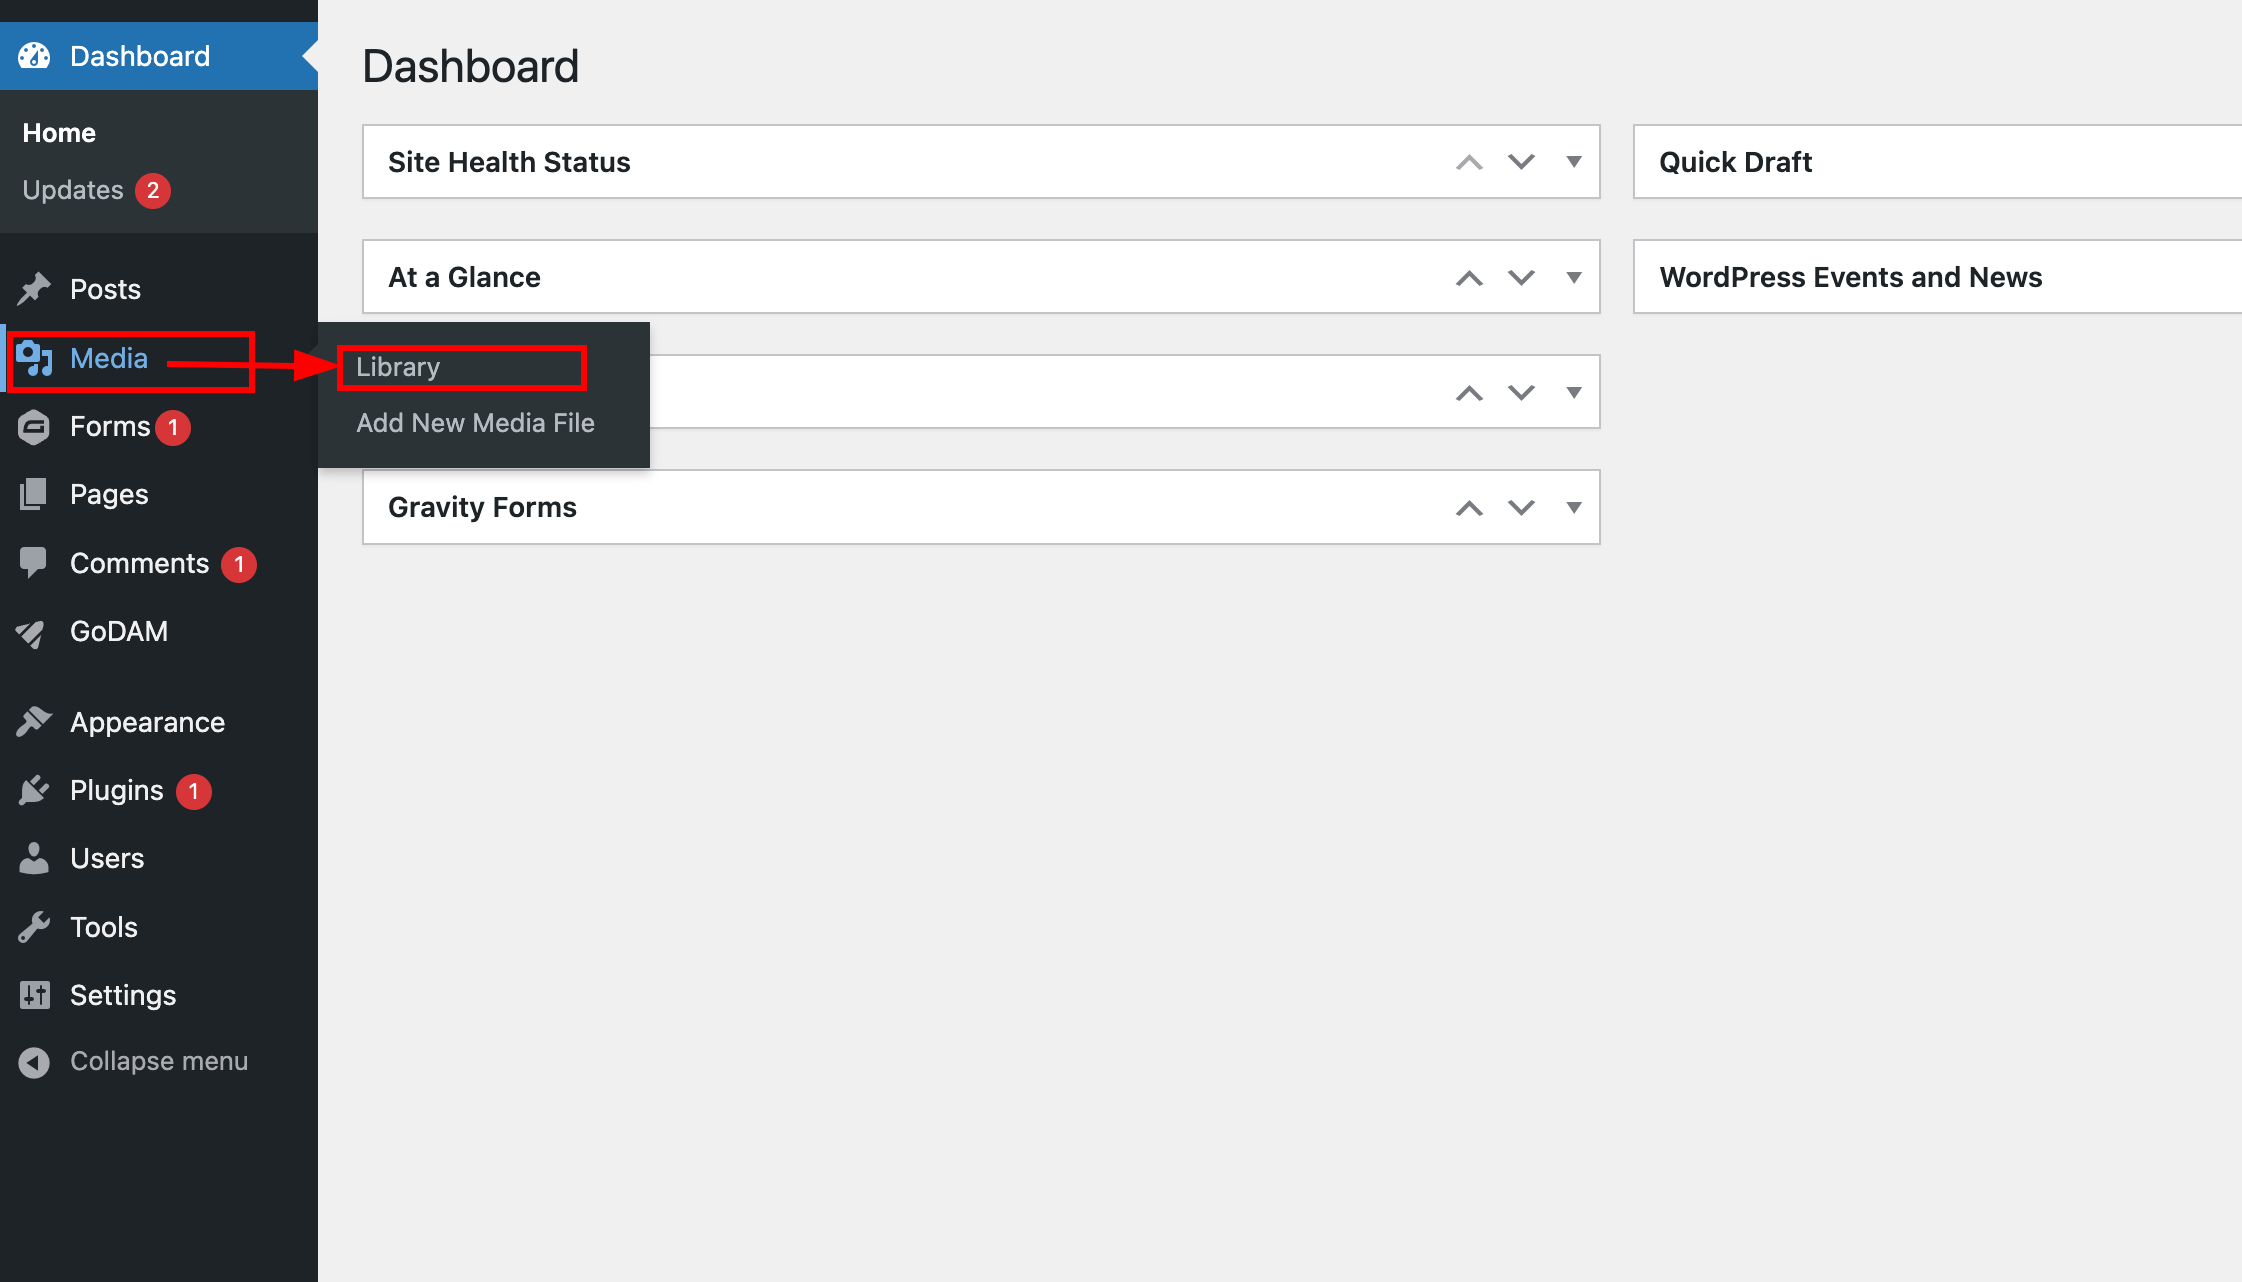Select Add New Media File
Screen dimensions: 2242x1282
(475, 423)
